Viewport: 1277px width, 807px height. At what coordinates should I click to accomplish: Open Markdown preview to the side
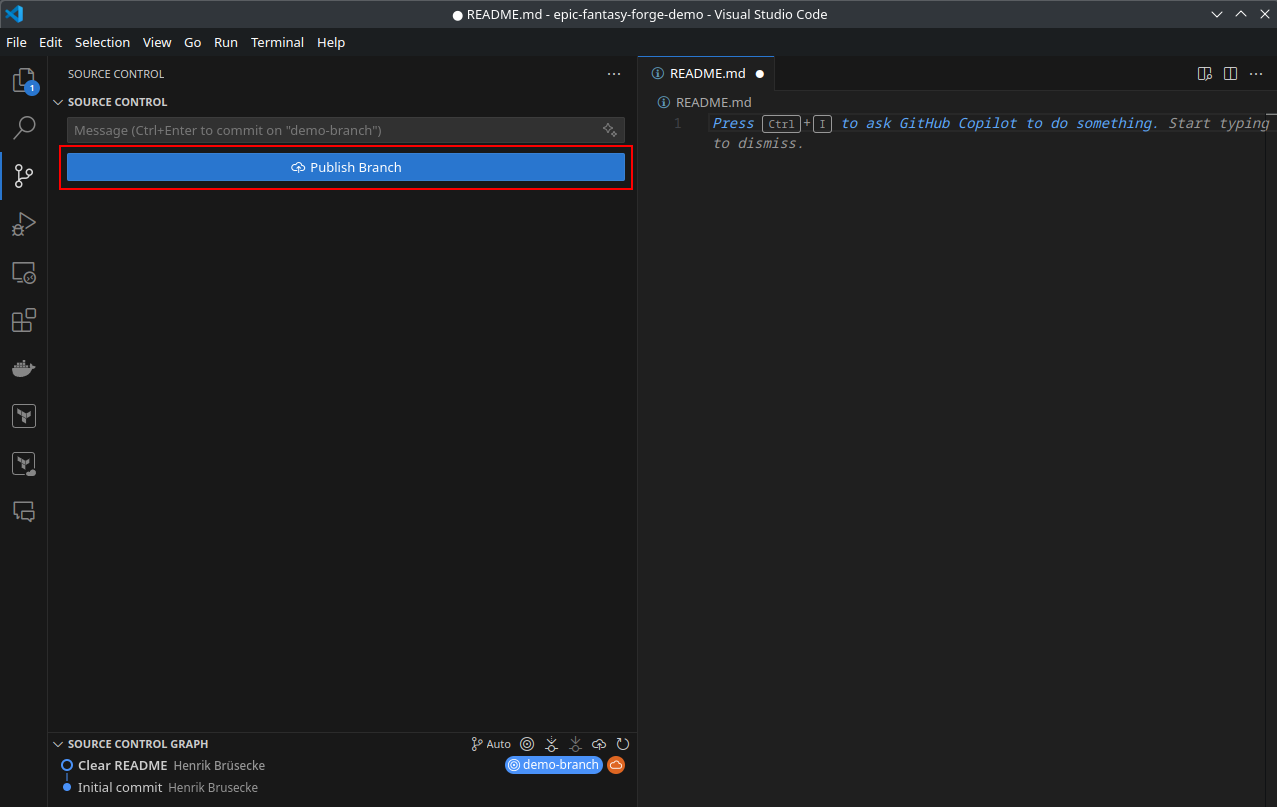1205,74
